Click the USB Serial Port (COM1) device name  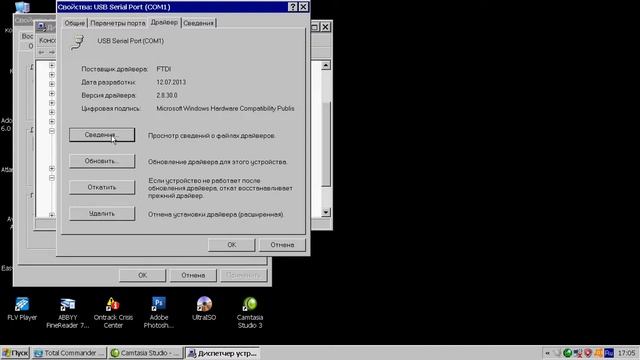[x=131, y=41]
